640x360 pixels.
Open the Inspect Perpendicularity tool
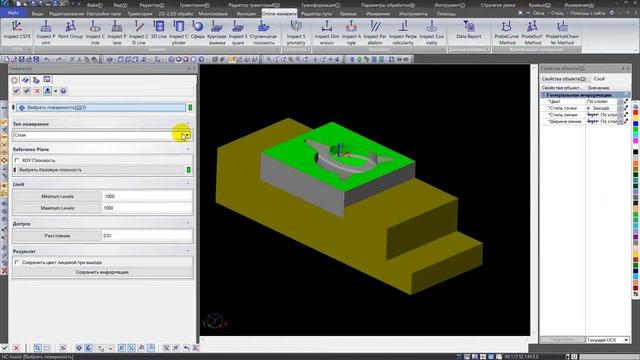[x=402, y=32]
